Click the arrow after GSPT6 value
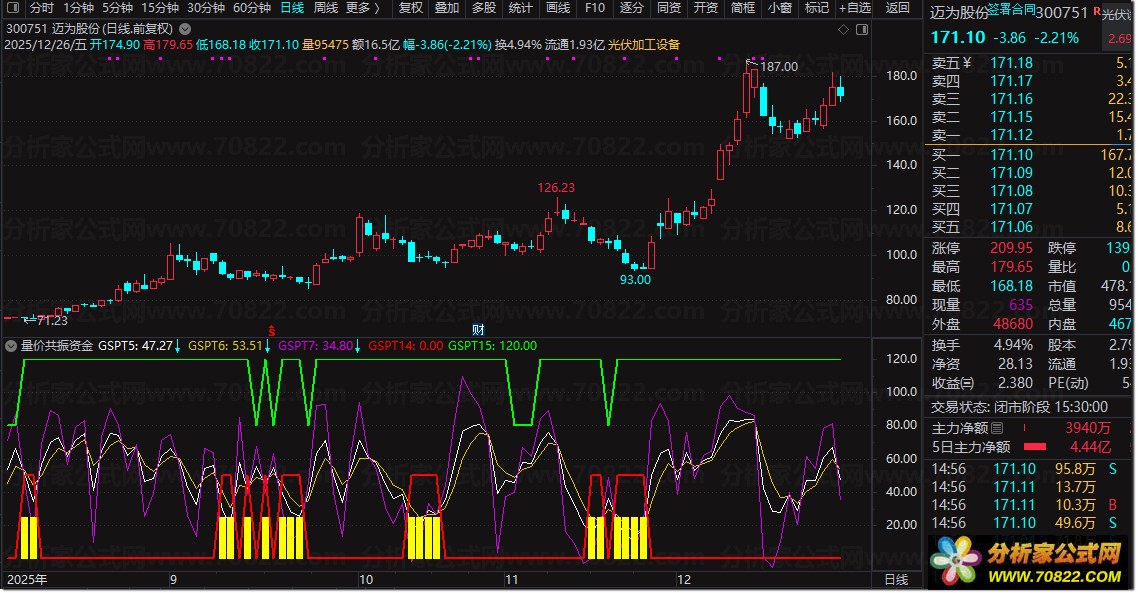Viewport: 1138px width, 593px height. tap(267, 346)
